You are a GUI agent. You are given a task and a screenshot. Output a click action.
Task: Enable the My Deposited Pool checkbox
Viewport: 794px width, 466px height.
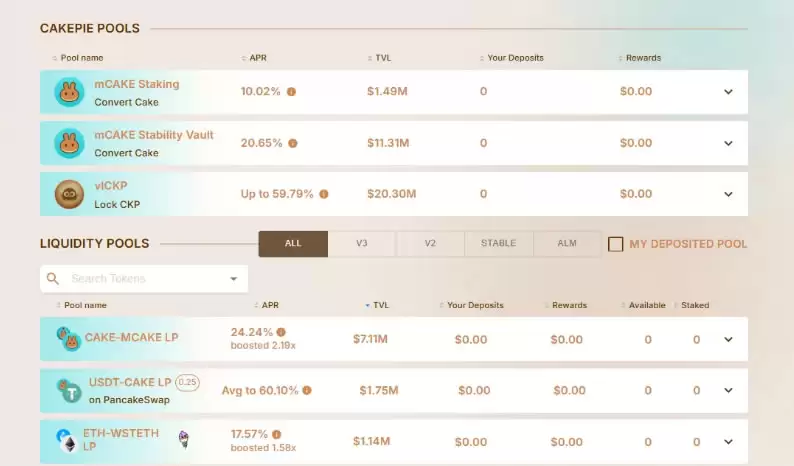(x=616, y=244)
